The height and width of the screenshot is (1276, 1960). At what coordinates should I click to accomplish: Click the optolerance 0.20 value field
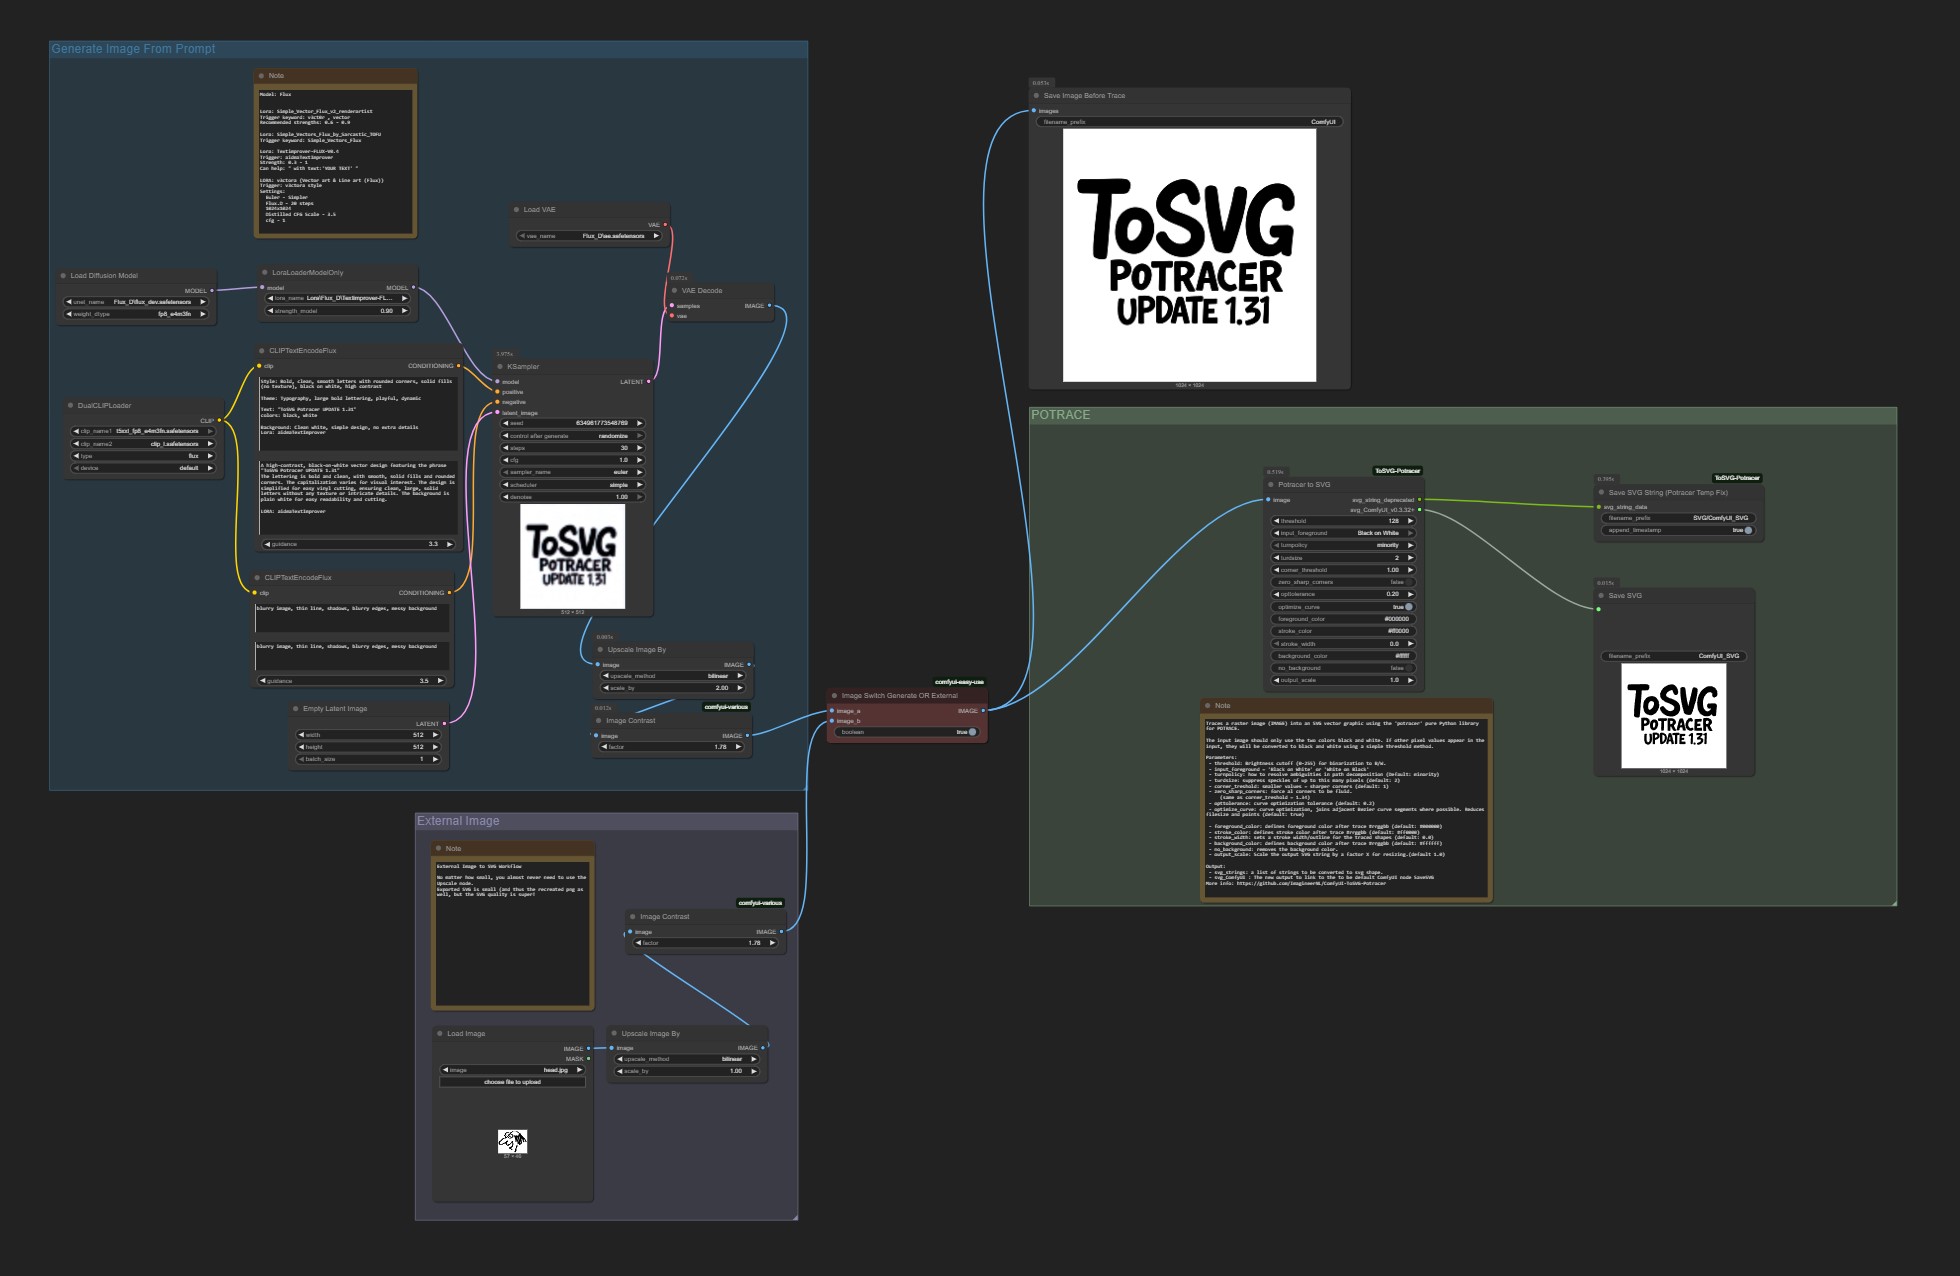pos(1343,594)
